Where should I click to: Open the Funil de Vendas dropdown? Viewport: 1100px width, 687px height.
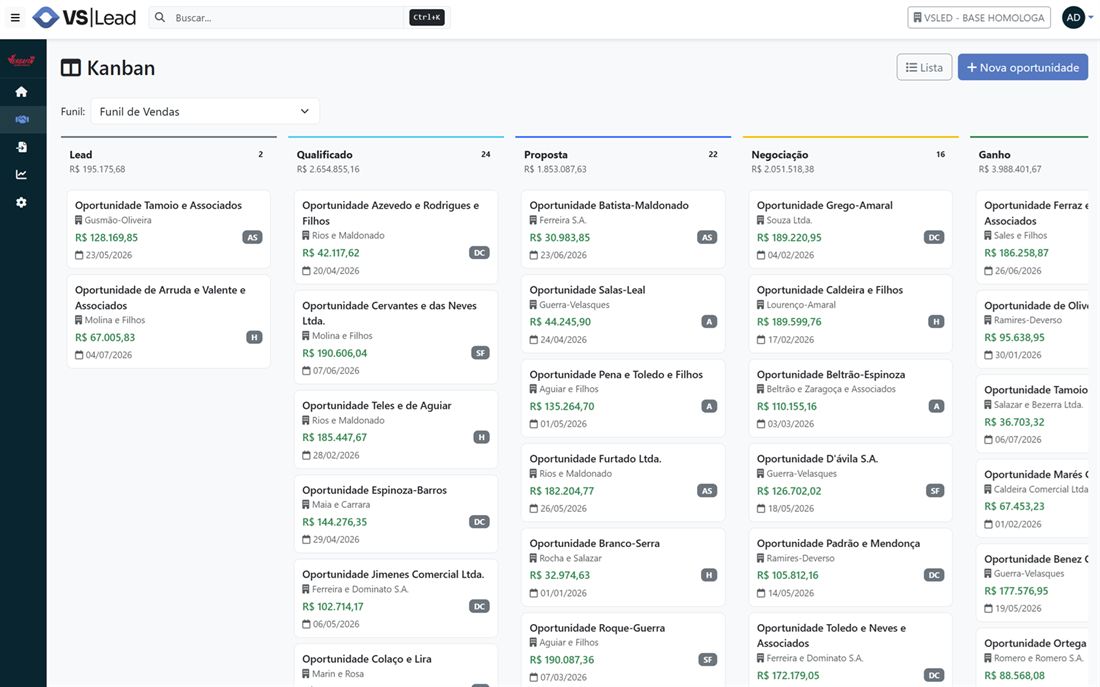pyautogui.click(x=205, y=112)
